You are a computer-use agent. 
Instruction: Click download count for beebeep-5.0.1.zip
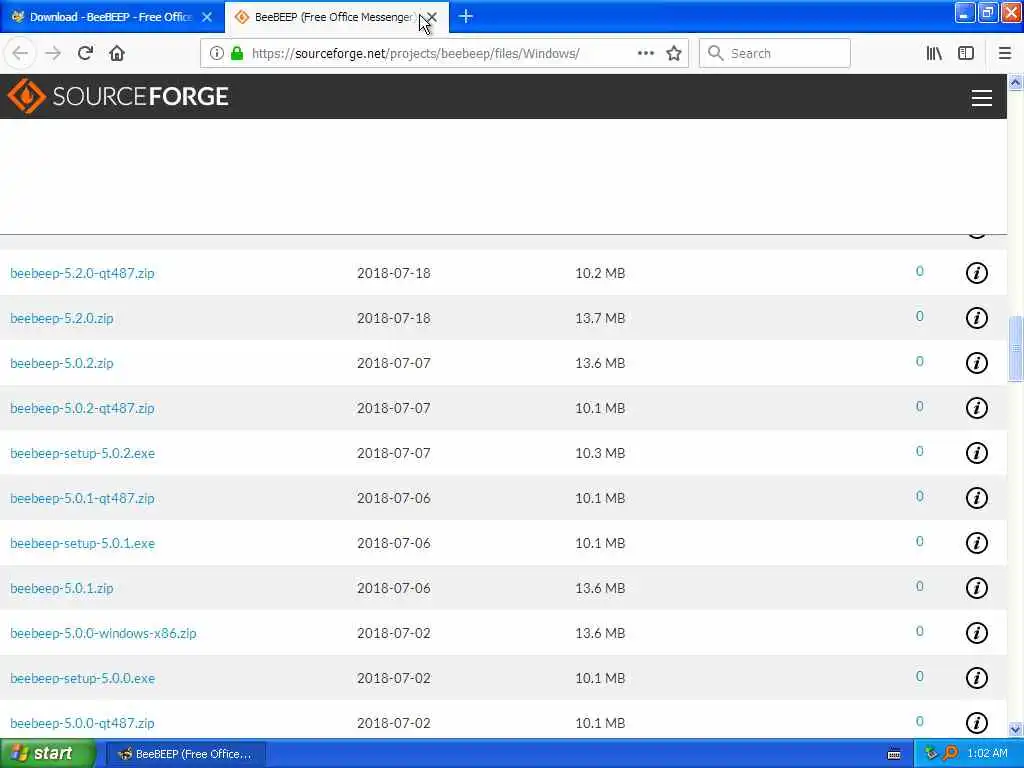[920, 587]
